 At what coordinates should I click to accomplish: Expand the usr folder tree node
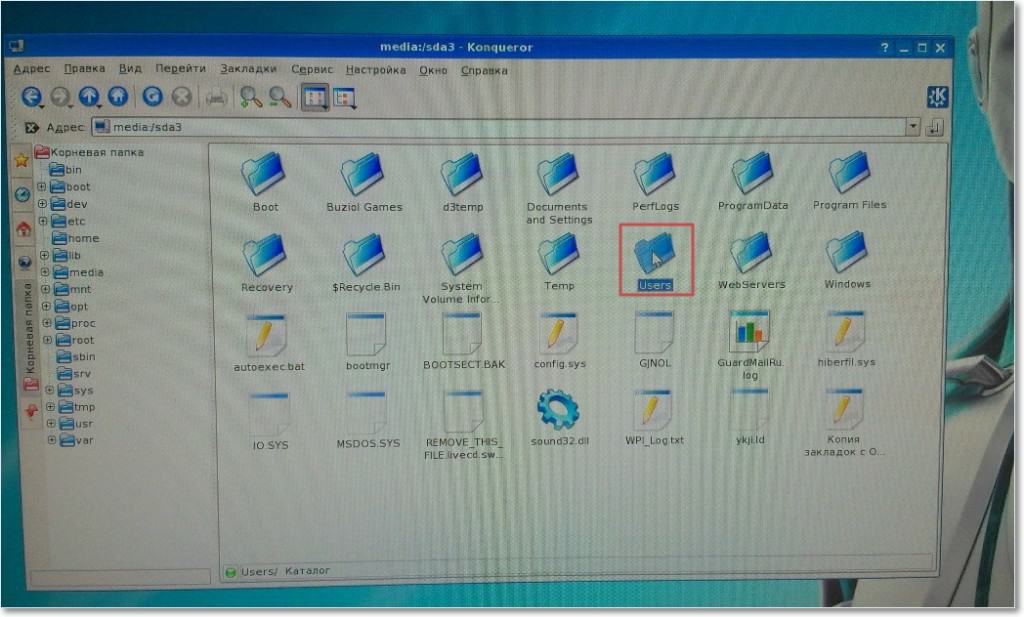click(x=50, y=424)
